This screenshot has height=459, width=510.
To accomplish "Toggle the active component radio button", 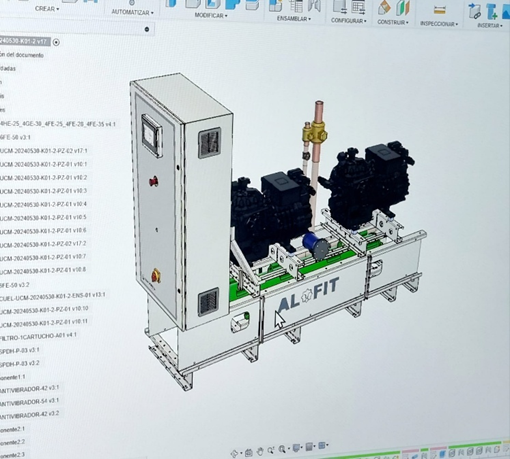I will [x=56, y=42].
